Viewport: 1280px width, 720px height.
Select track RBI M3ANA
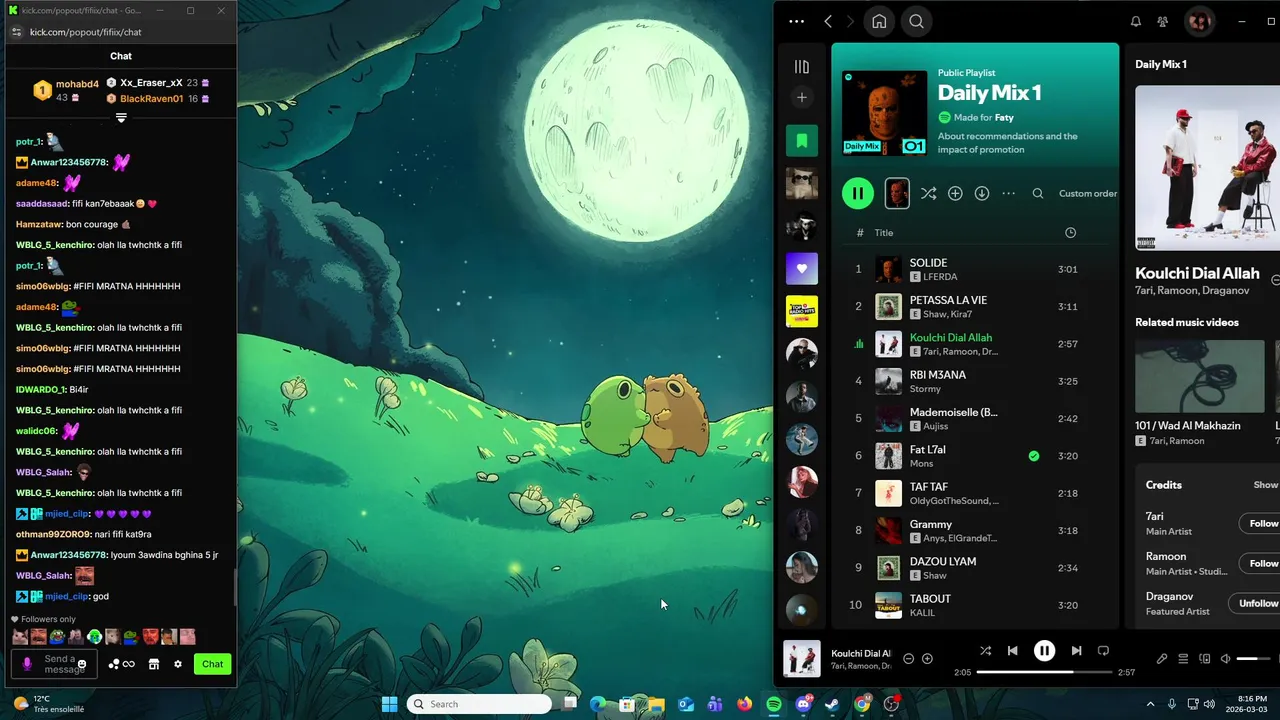(976, 381)
